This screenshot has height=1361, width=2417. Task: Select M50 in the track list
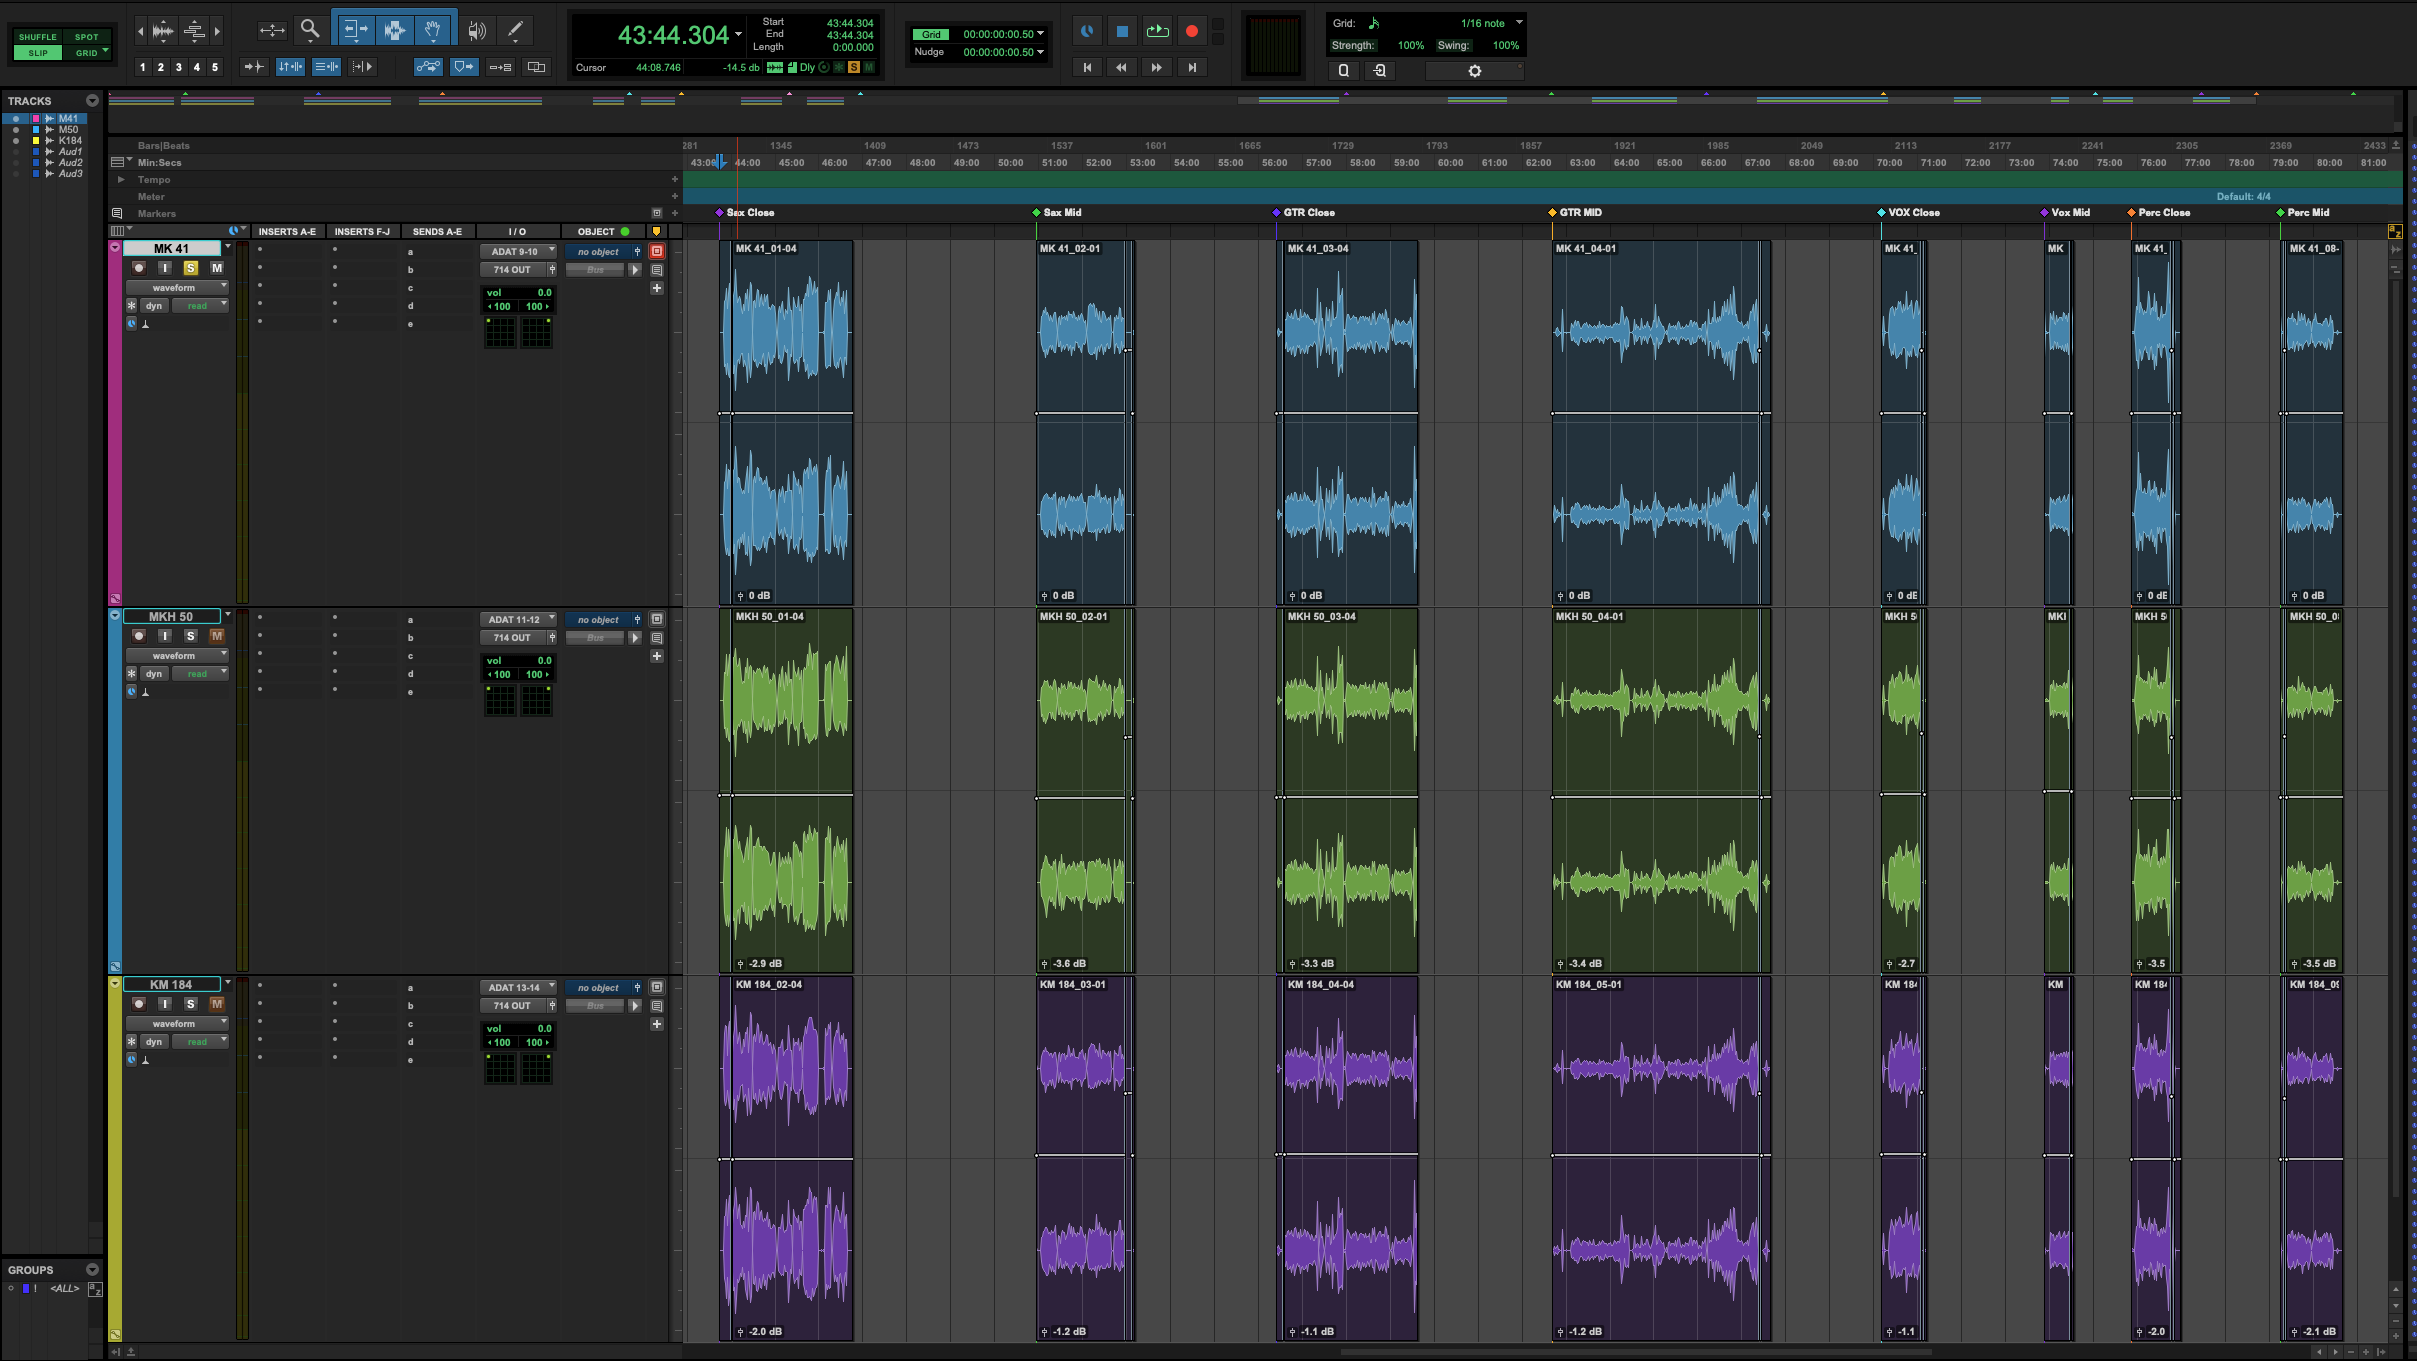(x=68, y=130)
